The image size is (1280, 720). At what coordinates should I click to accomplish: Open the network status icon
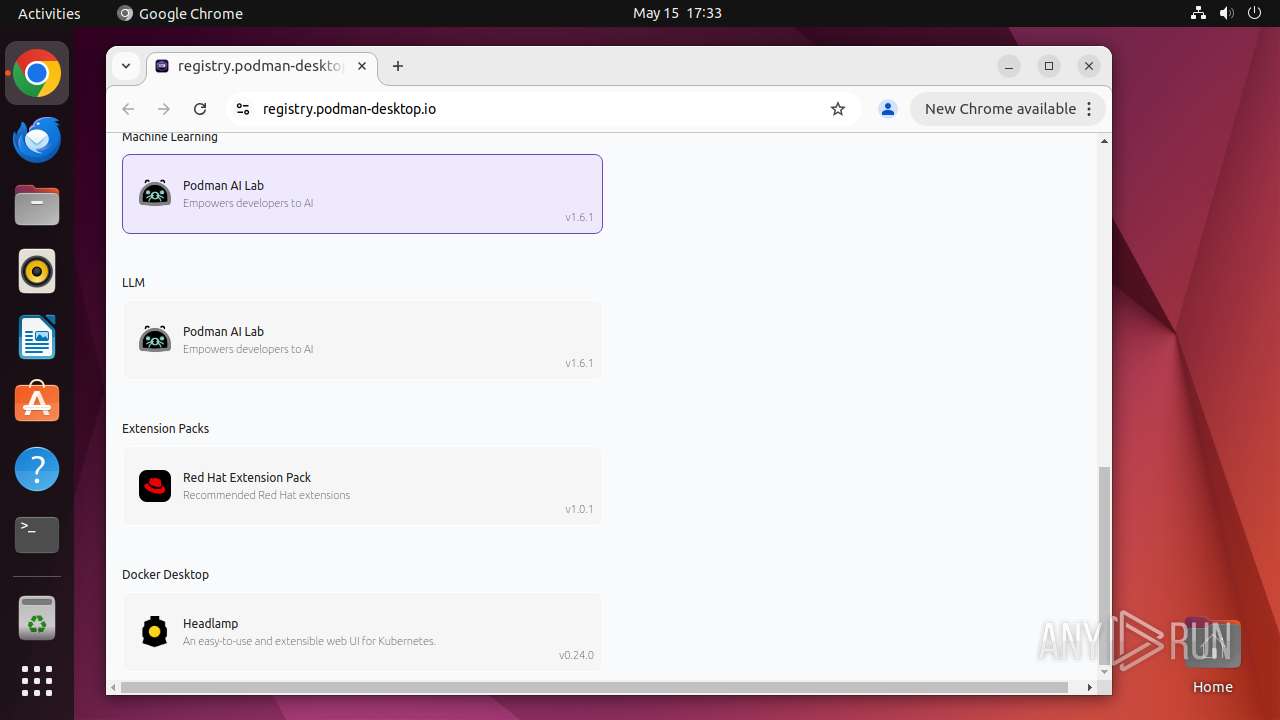[x=1198, y=13]
